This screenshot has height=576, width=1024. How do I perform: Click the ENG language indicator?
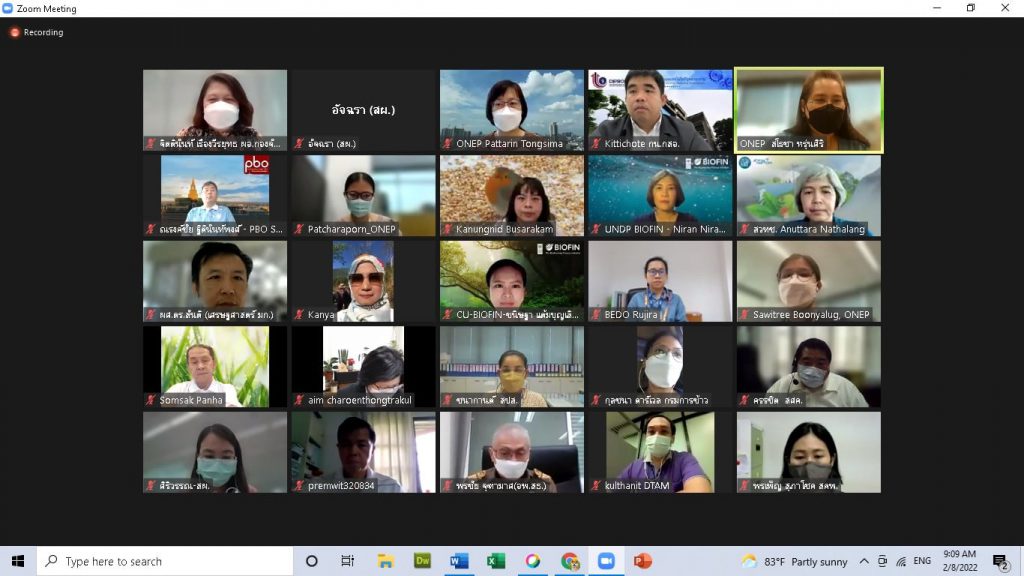pyautogui.click(x=922, y=561)
